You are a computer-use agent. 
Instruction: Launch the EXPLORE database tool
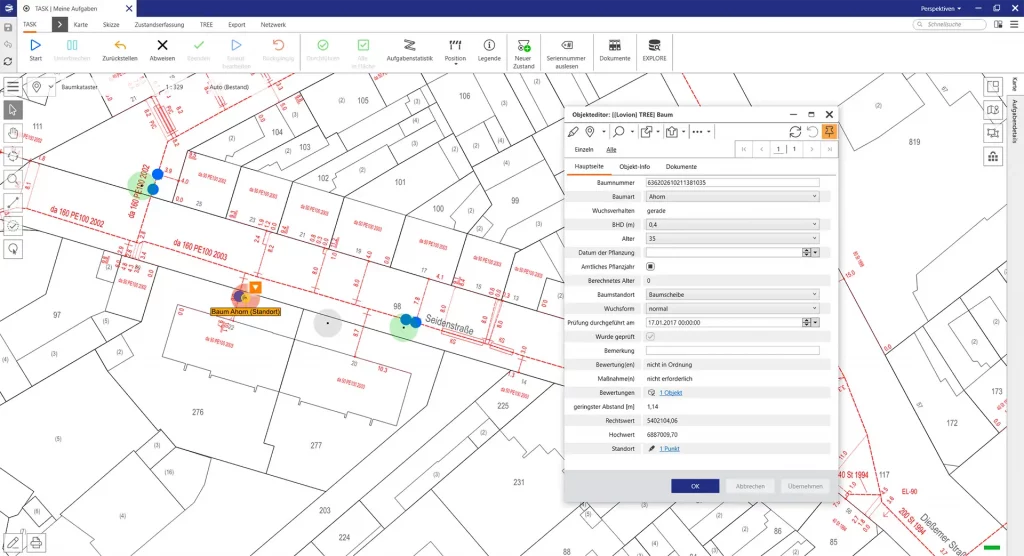coord(654,45)
